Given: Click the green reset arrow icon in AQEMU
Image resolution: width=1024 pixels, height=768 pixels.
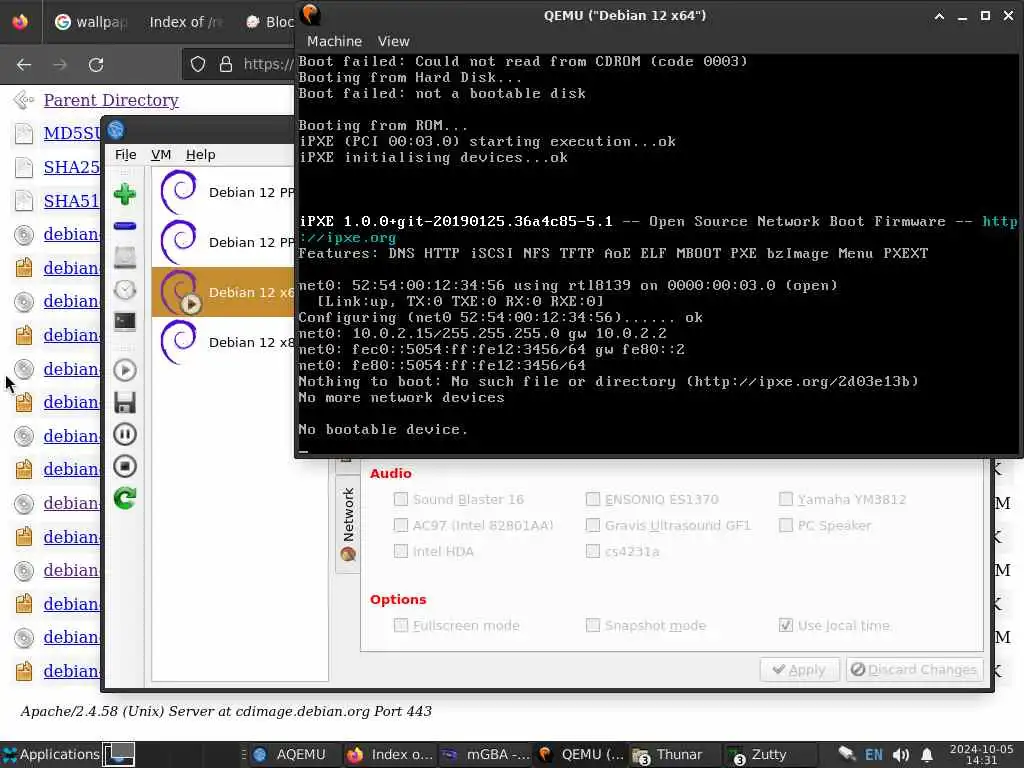Looking at the screenshot, I should pyautogui.click(x=125, y=498).
